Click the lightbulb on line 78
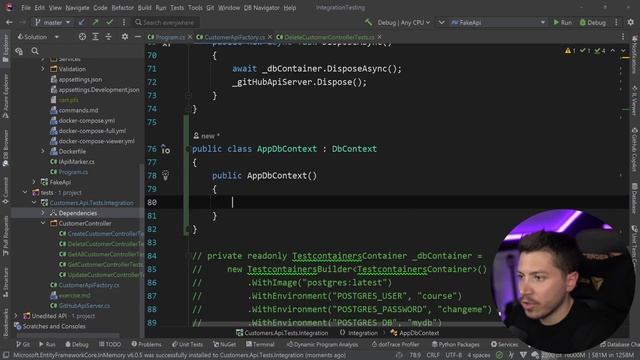Screen dimensions: 640x360 (x=165, y=176)
